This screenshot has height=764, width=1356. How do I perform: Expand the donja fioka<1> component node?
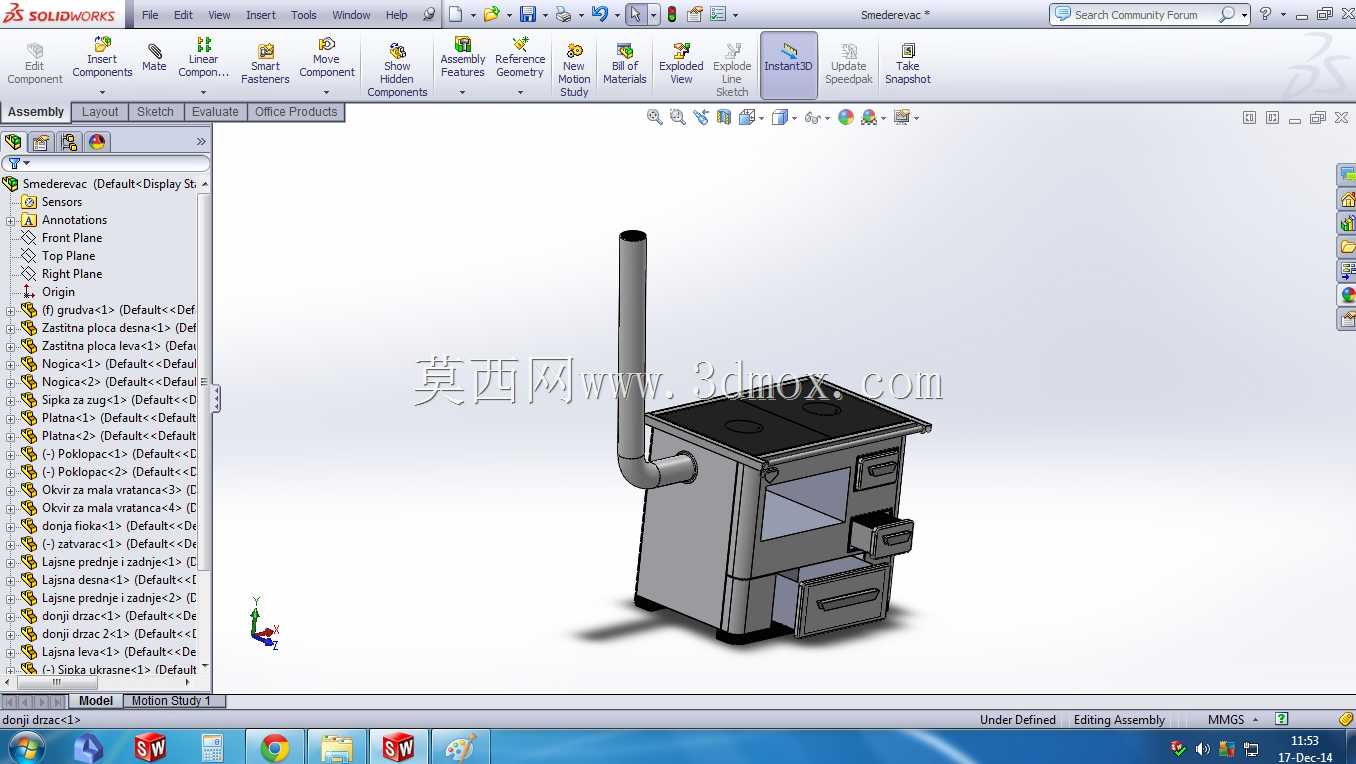pyautogui.click(x=11, y=526)
